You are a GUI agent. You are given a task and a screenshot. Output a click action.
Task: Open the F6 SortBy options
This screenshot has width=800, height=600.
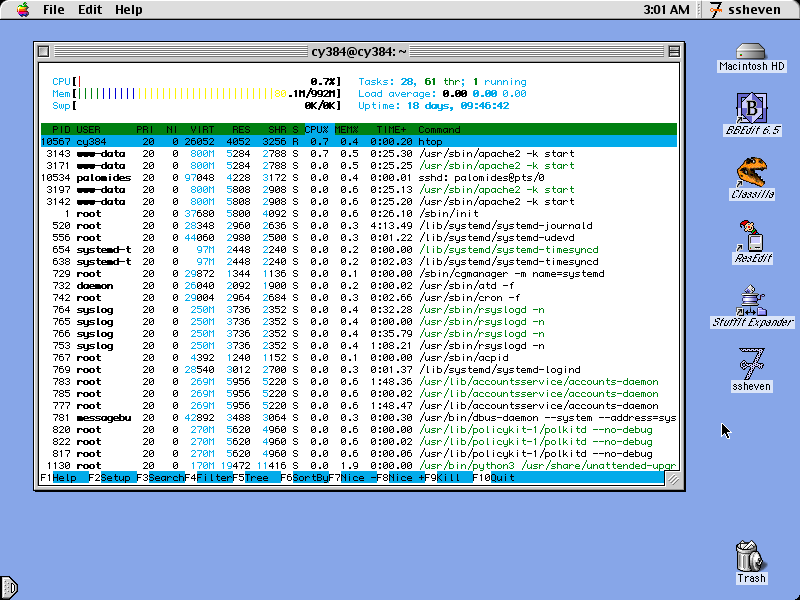pyautogui.click(x=309, y=478)
